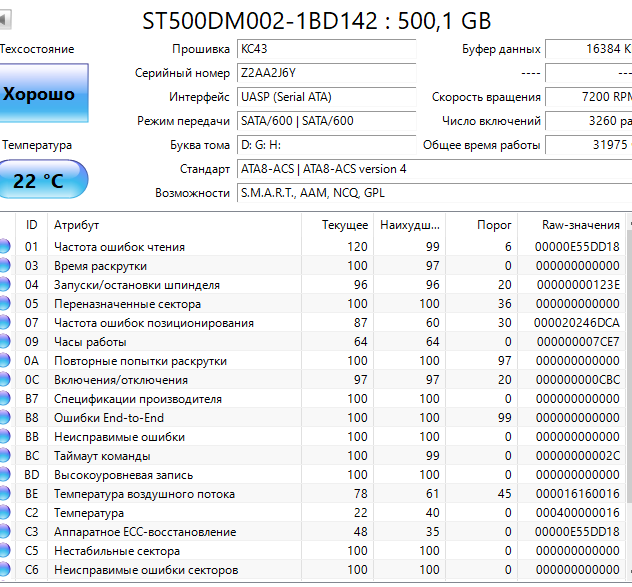Screen dimensions: 632x587
Task: Click the interface field UASP (Serial ATA)
Action: point(326,97)
